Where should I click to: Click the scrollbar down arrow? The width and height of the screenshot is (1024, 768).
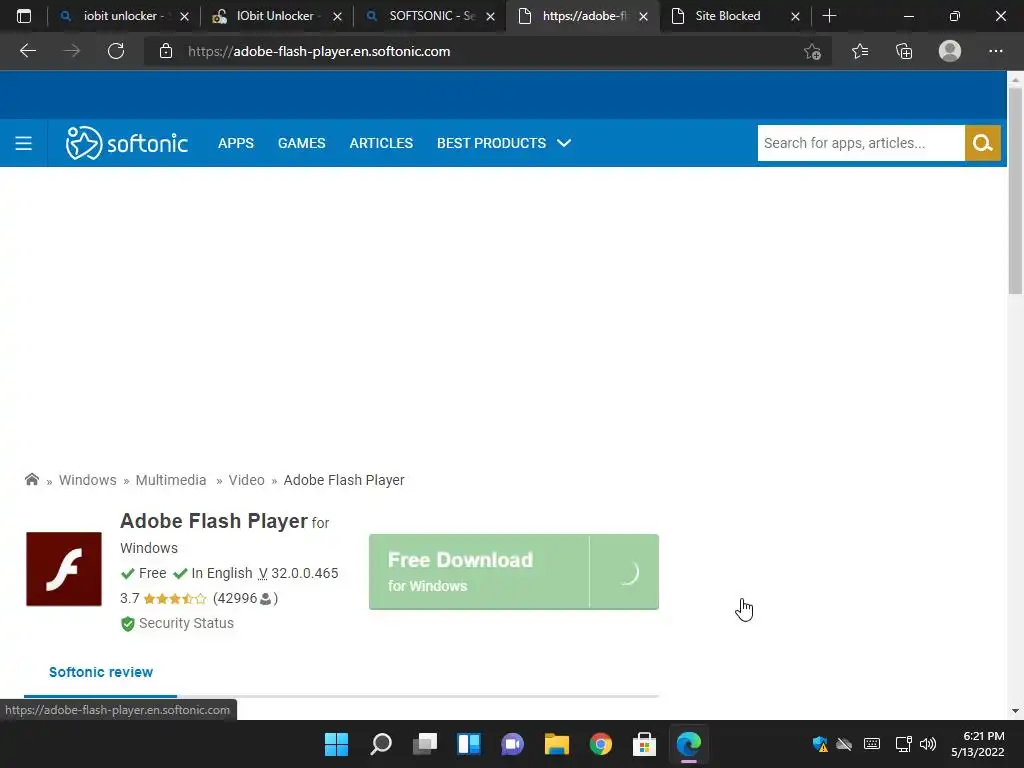pos(1015,711)
